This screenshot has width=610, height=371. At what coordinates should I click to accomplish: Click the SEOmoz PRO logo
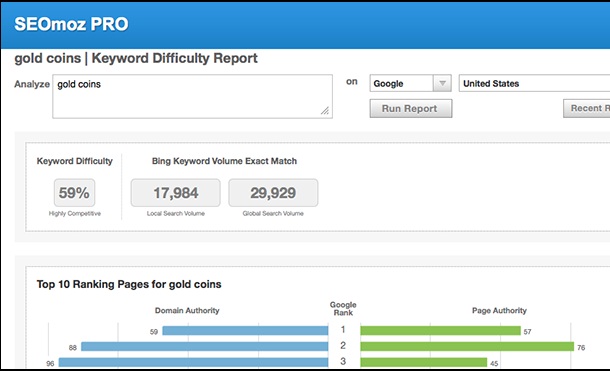[71, 24]
